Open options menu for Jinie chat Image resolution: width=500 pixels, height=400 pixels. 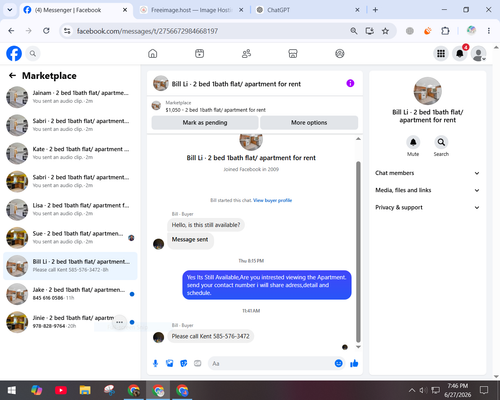(120, 322)
